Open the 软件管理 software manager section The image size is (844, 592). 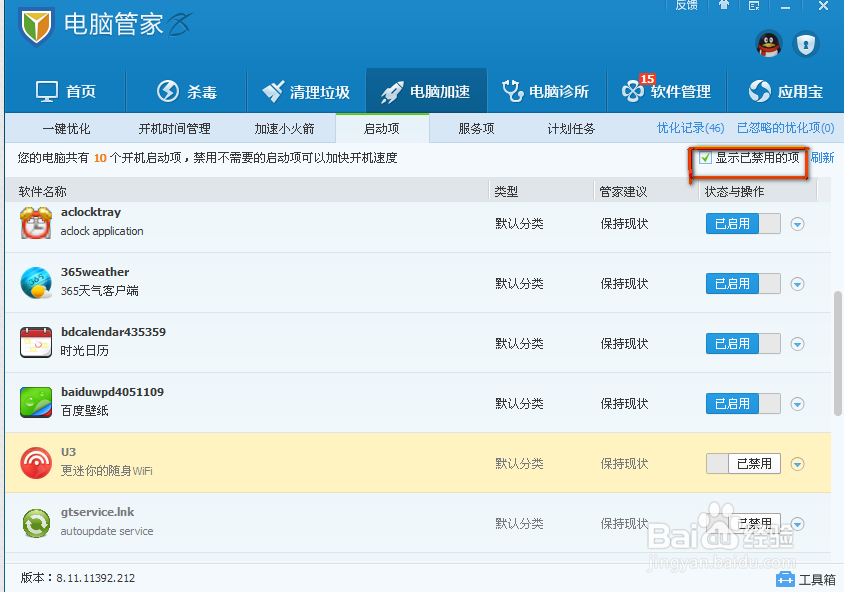(666, 91)
